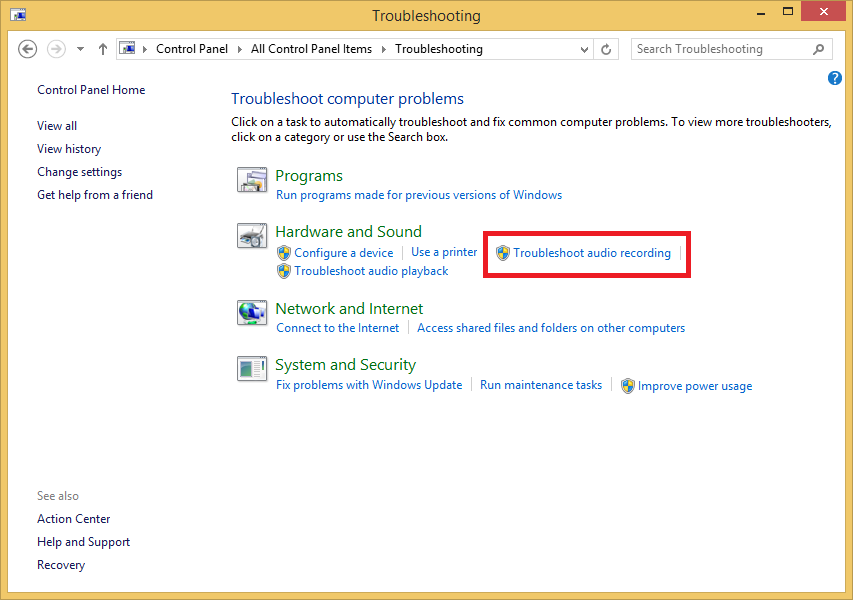Open Improve power usage troubleshooter

point(695,386)
